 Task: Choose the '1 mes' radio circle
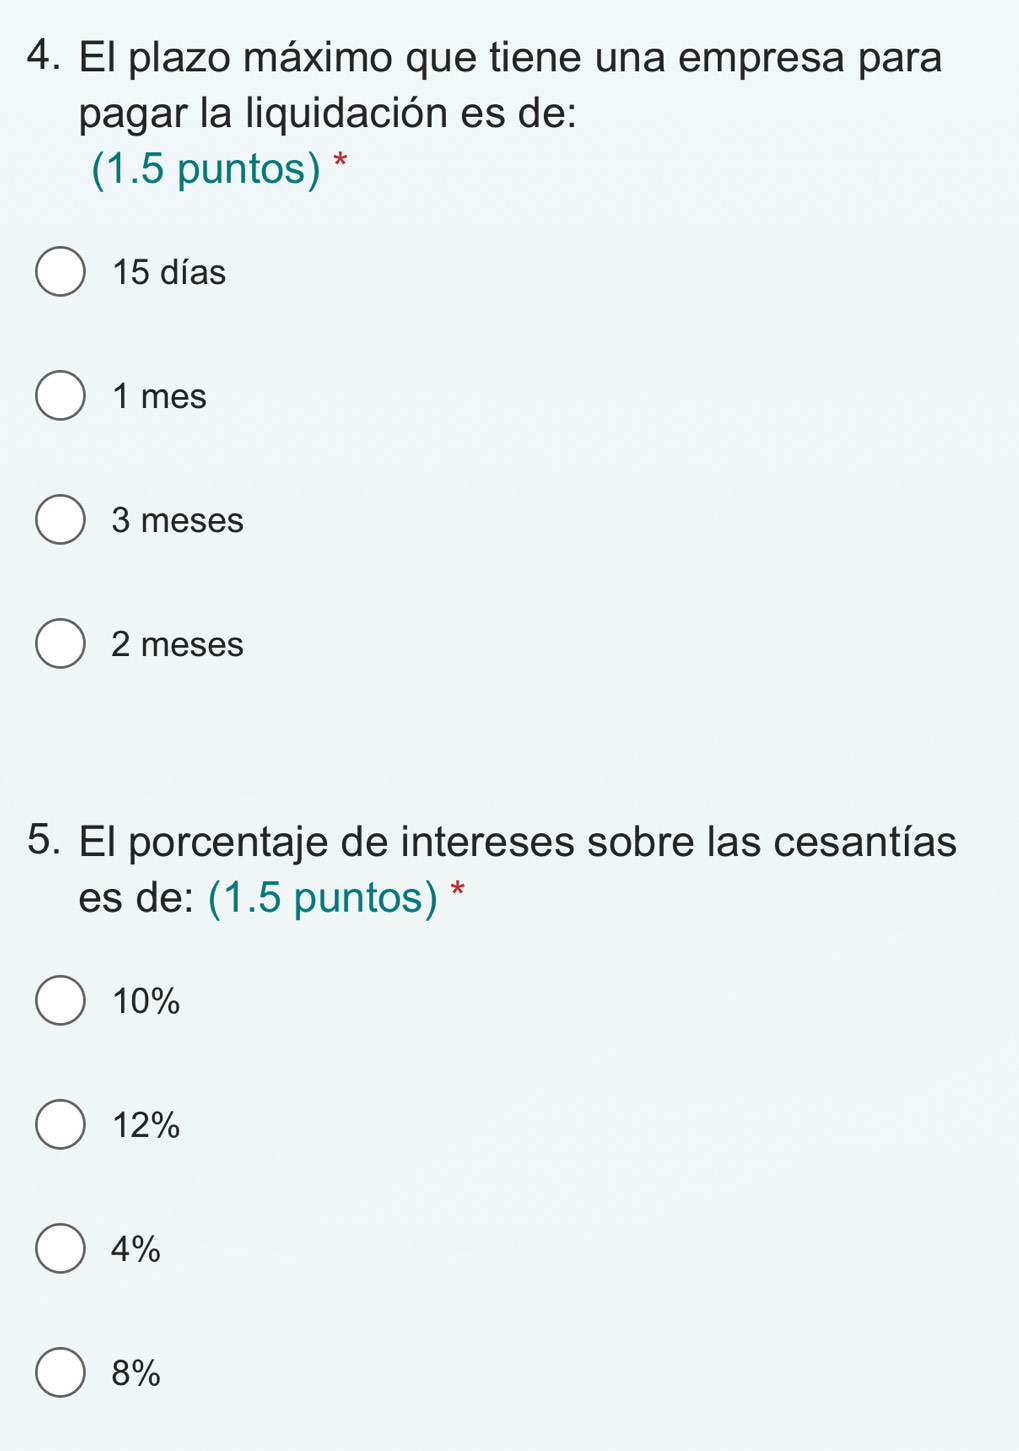(60, 396)
